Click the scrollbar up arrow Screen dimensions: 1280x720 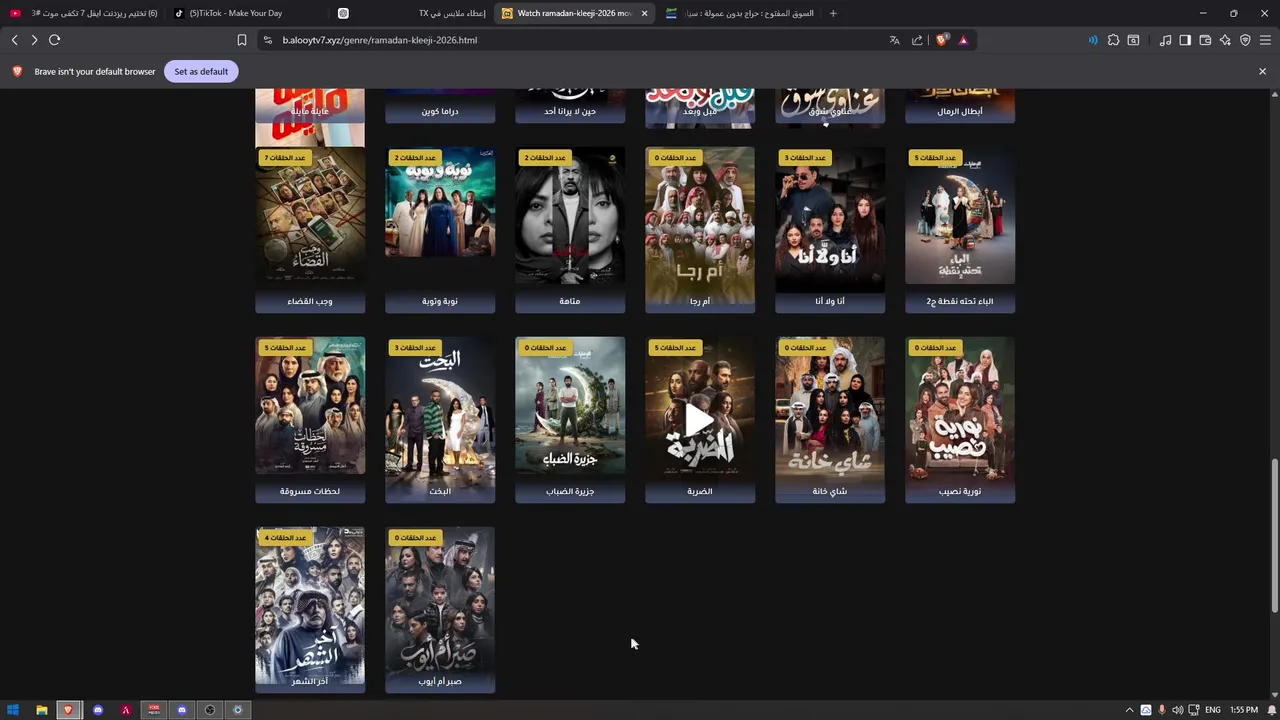tap(1274, 95)
